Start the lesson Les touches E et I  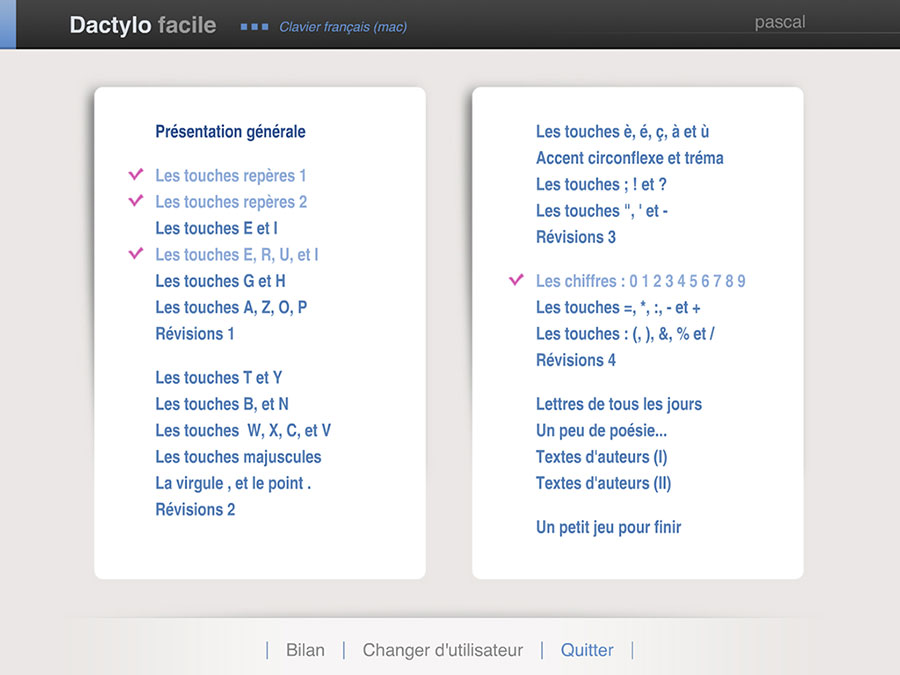[x=216, y=228]
